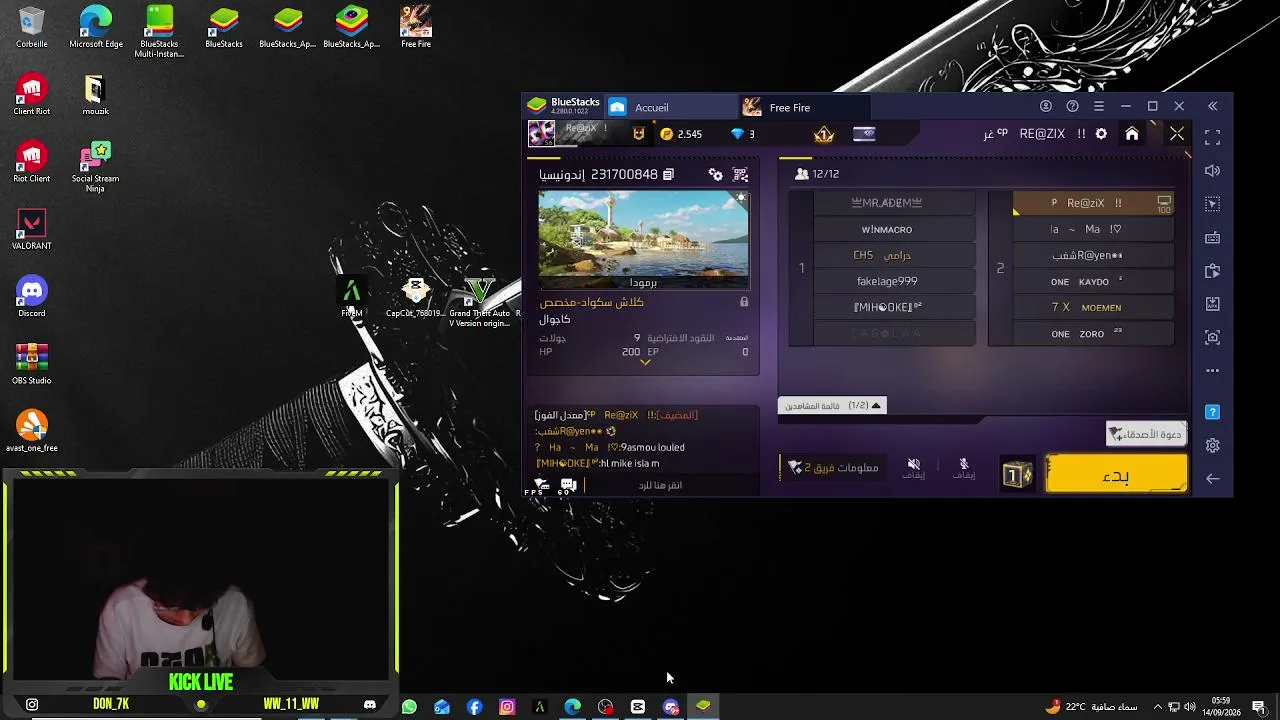Select player ONE KAYDO in team 2
1280x720 pixels.
point(1093,281)
